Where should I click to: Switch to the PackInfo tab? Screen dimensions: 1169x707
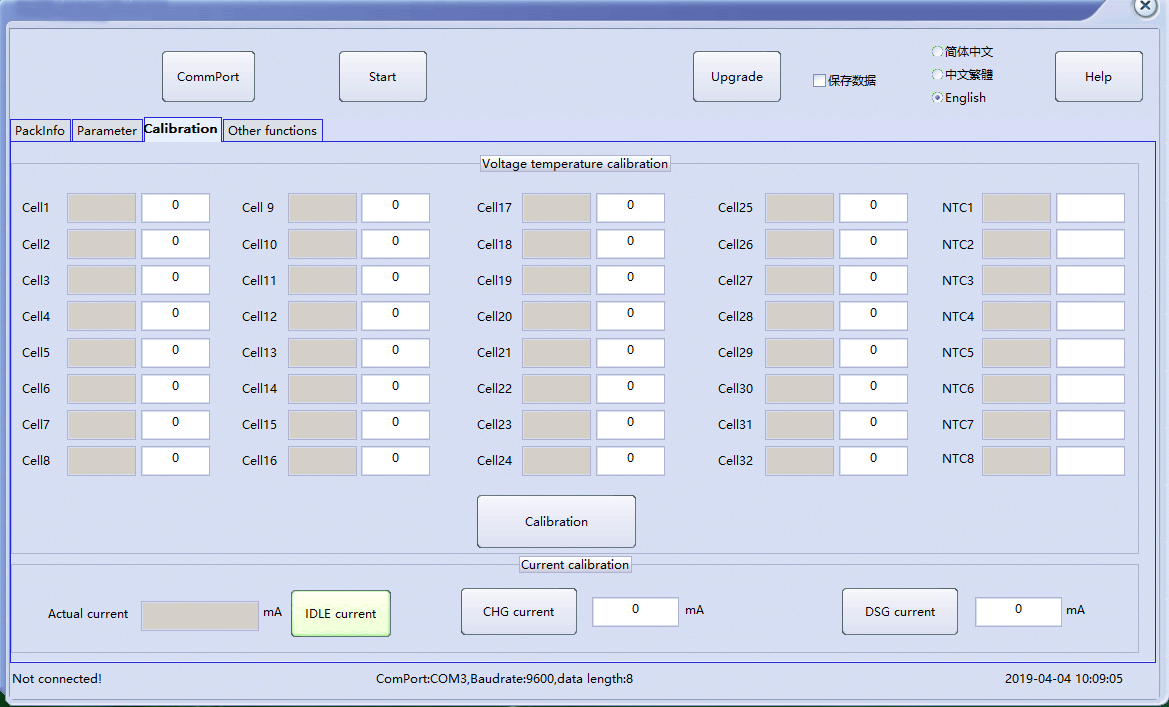(40, 131)
